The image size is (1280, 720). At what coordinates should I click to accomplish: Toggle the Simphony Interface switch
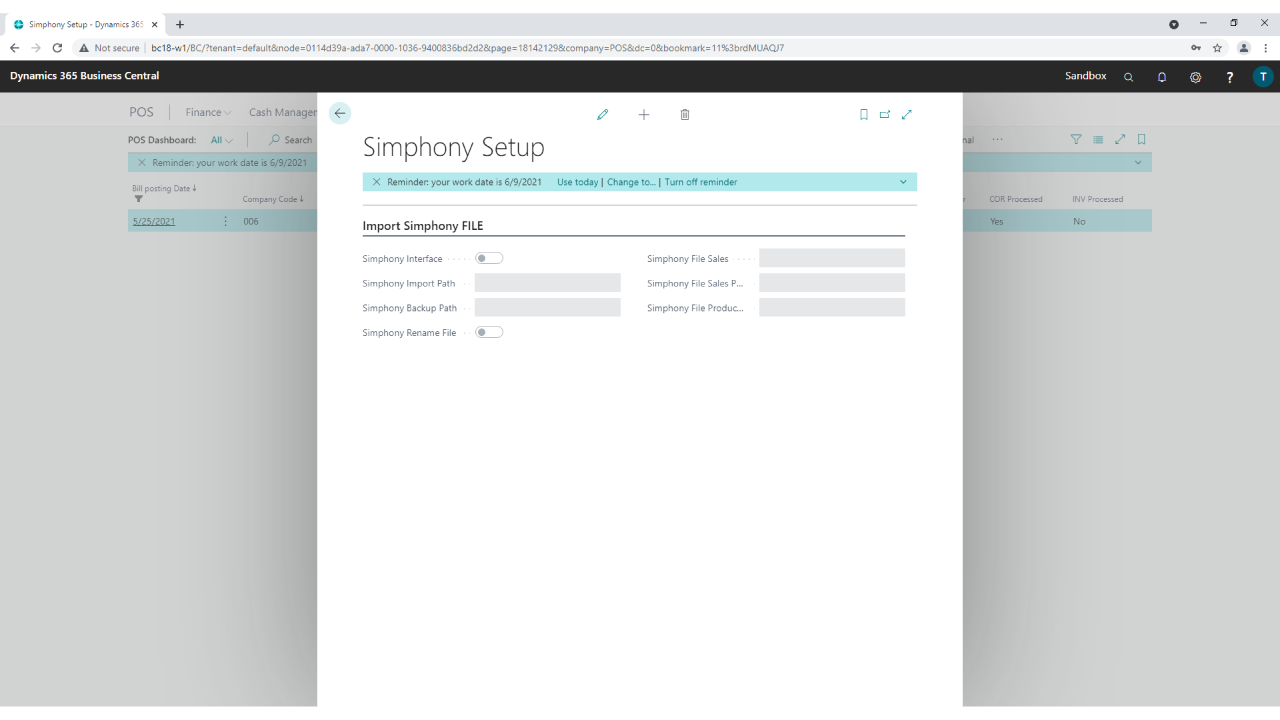click(x=489, y=258)
